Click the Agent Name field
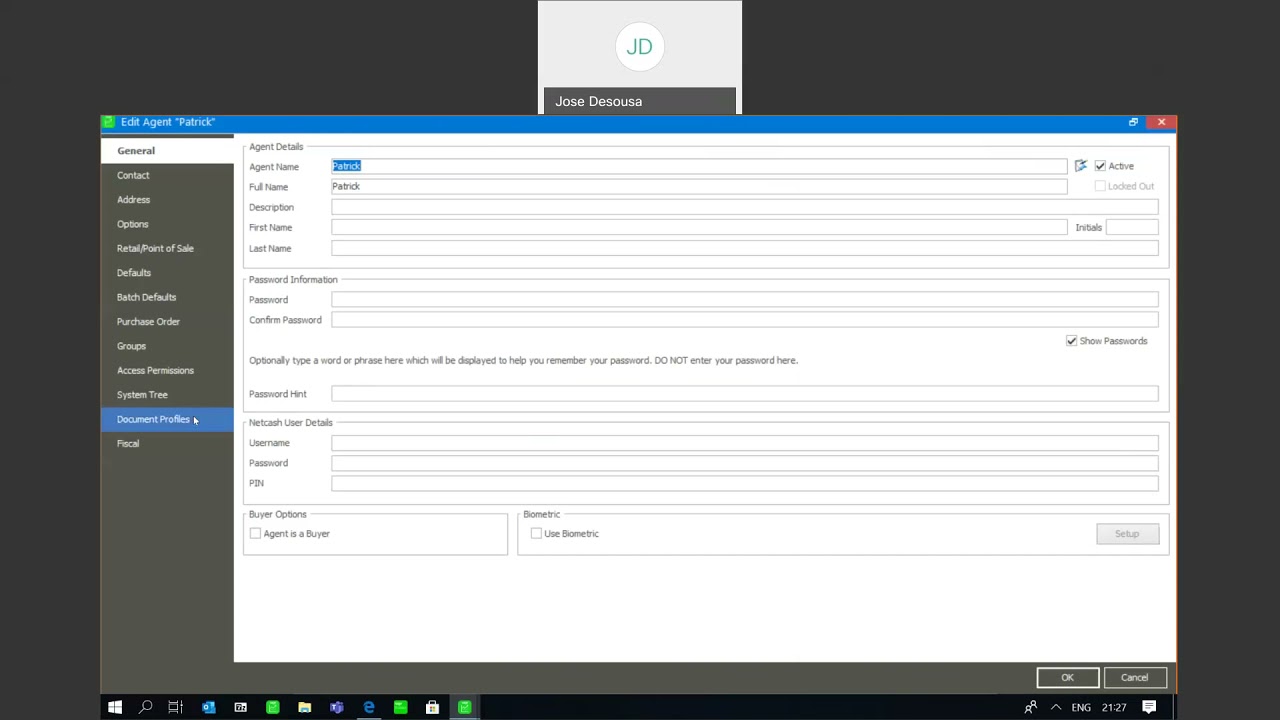Viewport: 1280px width, 720px height. pos(699,166)
